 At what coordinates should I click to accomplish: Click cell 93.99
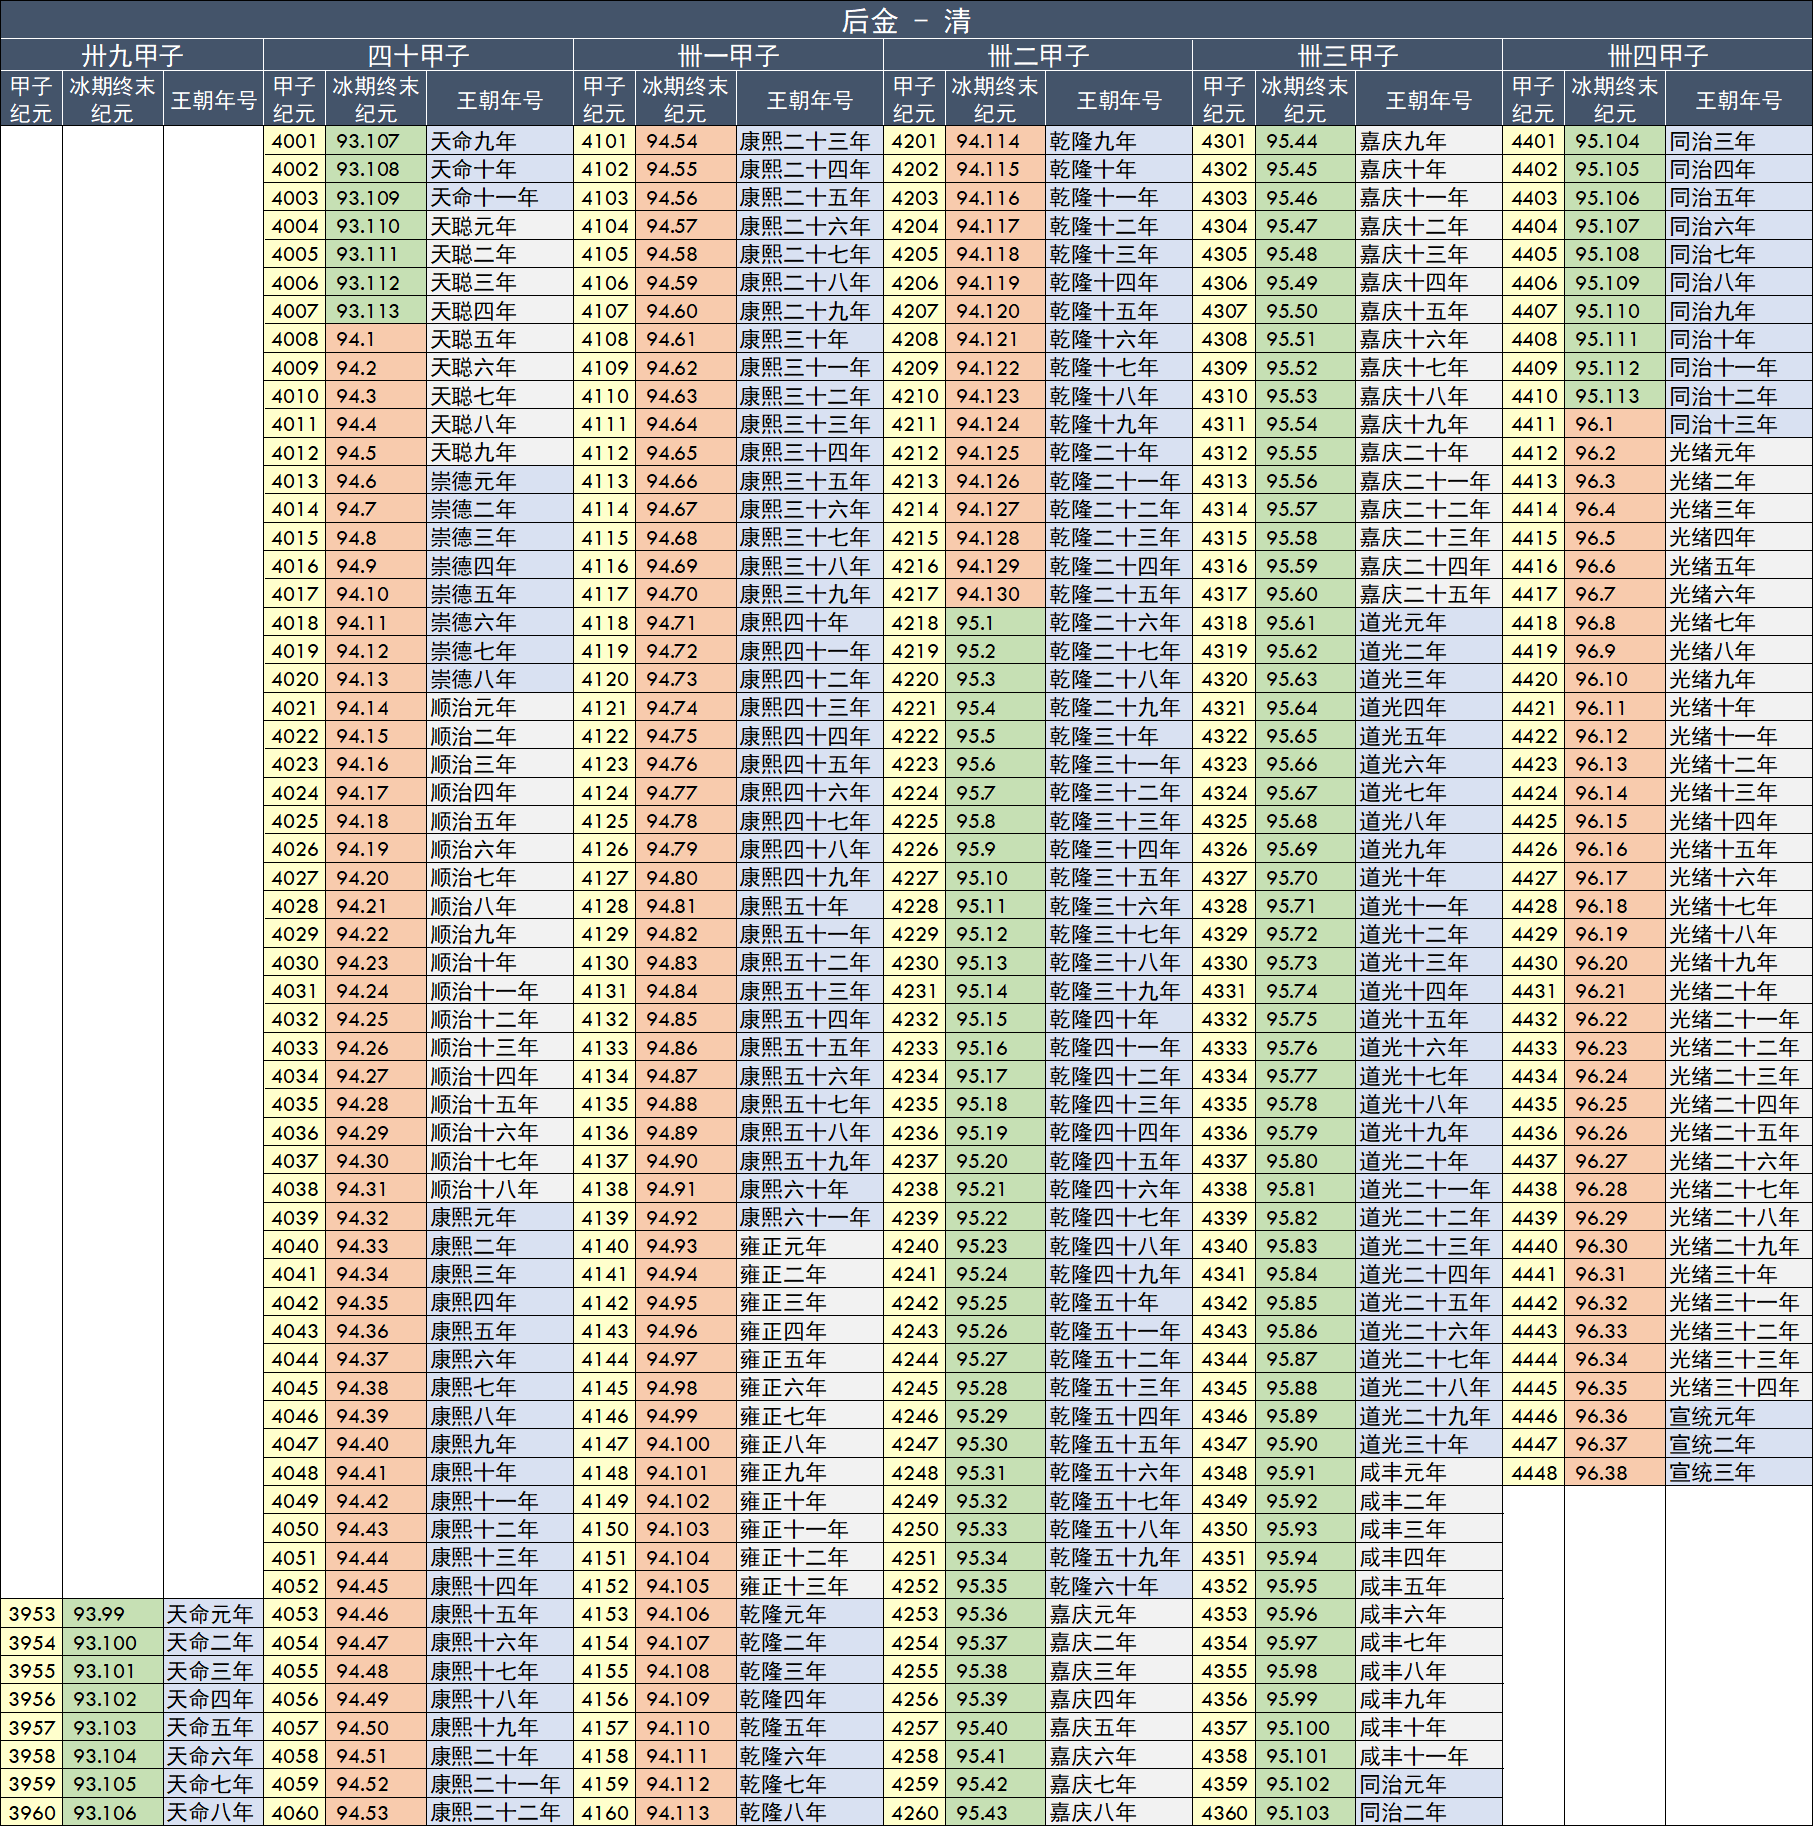point(113,1614)
